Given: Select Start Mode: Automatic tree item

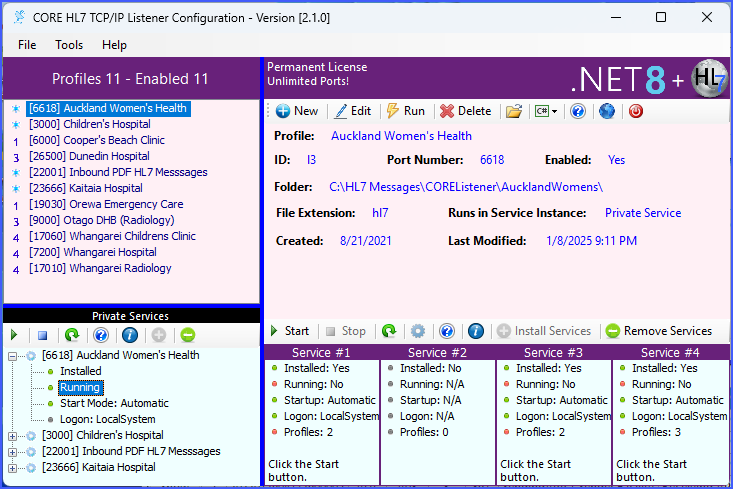Looking at the screenshot, I should pyautogui.click(x=114, y=403).
